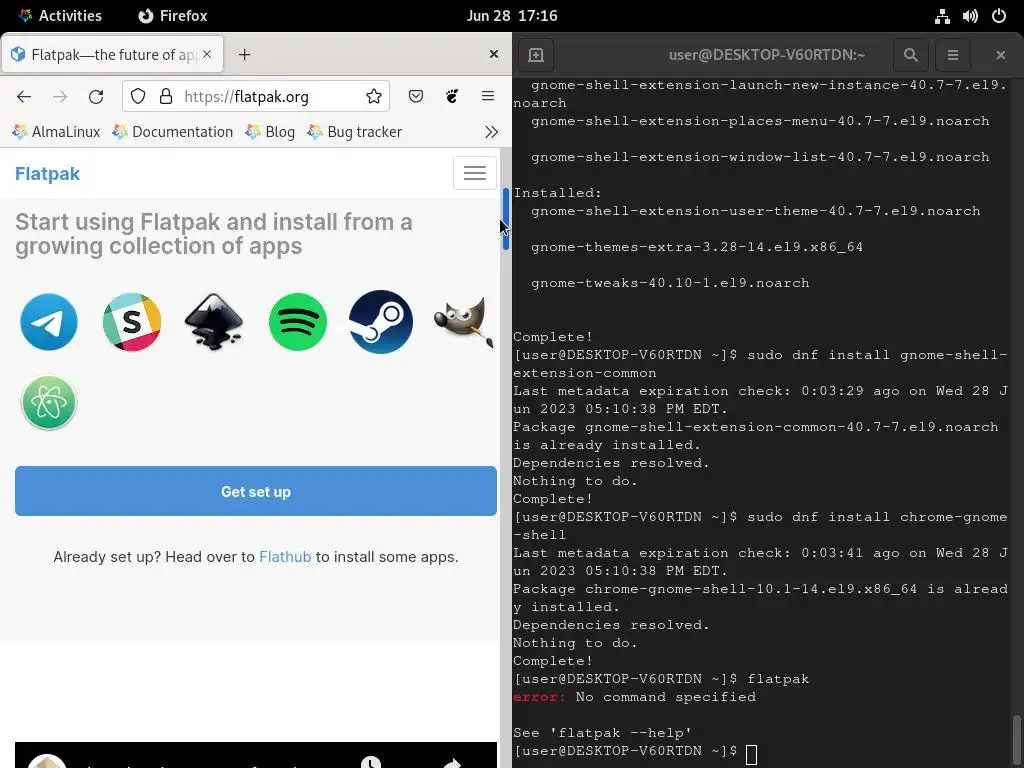Show more bookmarks chevron
This screenshot has height=768, width=1024.
tap(491, 132)
